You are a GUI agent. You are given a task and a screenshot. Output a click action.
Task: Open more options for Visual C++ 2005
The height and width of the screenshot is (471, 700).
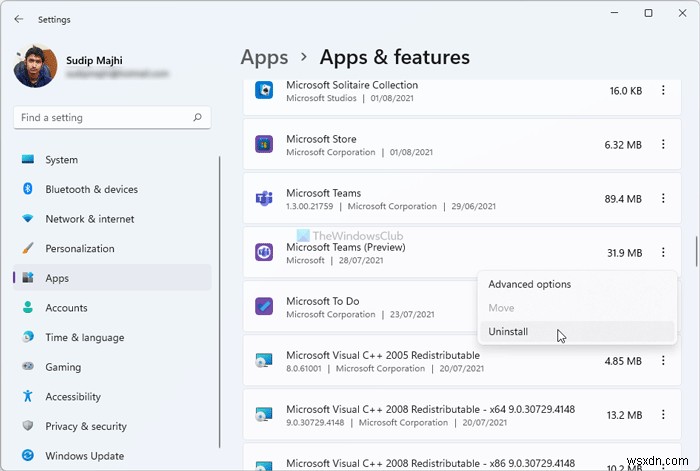(x=663, y=361)
